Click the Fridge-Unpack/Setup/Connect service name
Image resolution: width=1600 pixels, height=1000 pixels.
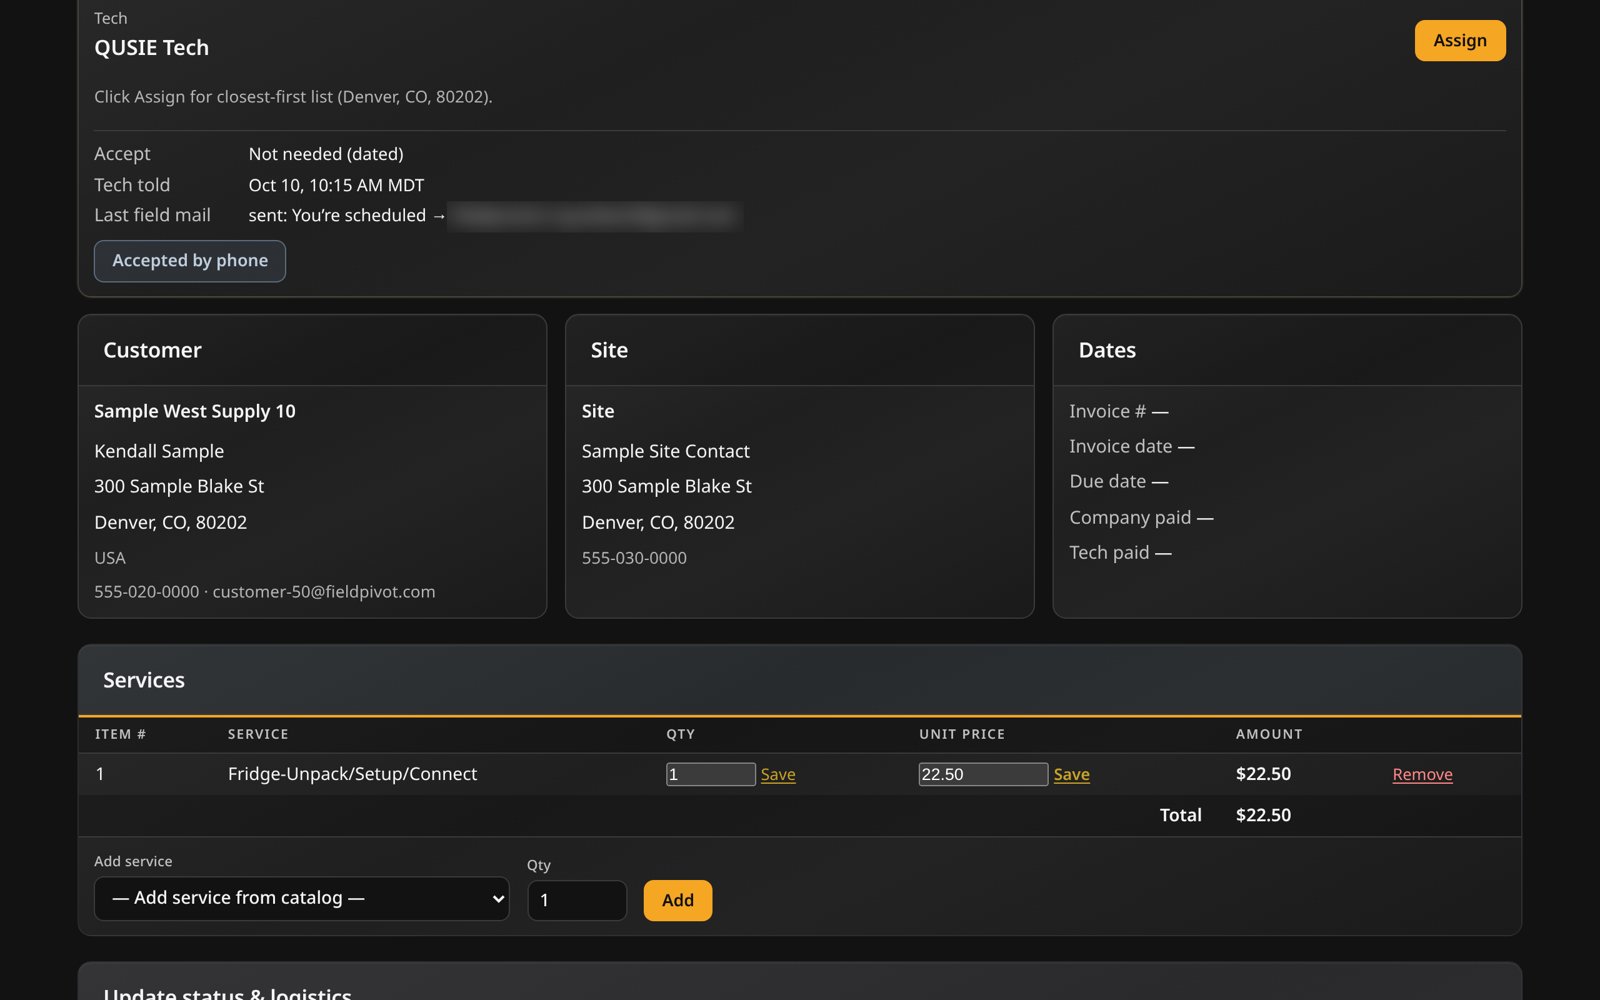(352, 774)
